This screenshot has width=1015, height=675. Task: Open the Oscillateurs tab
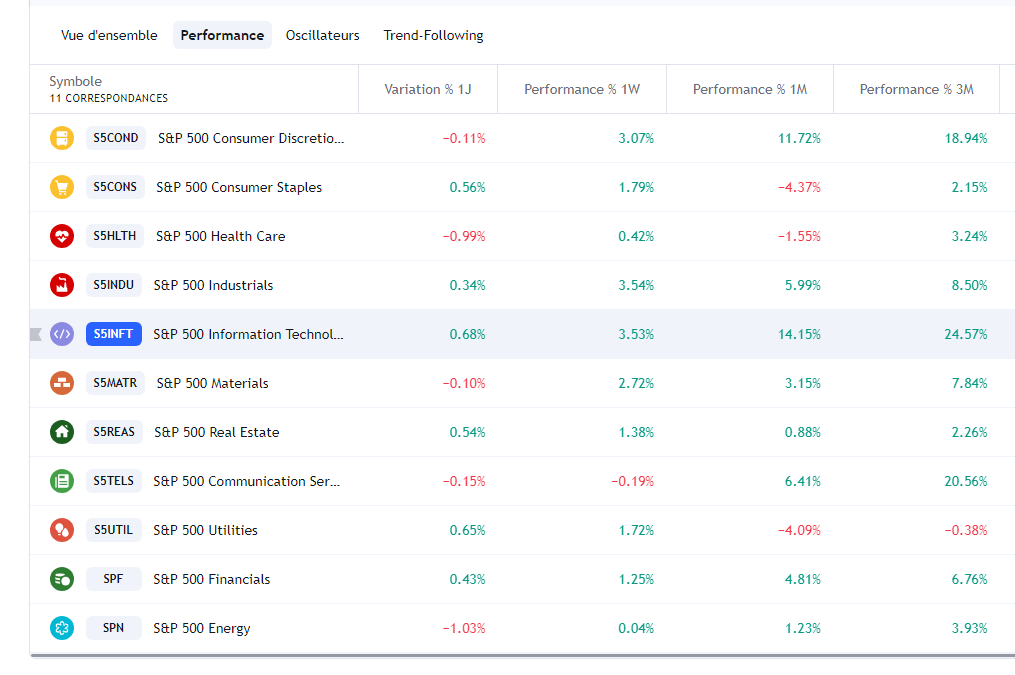[322, 35]
